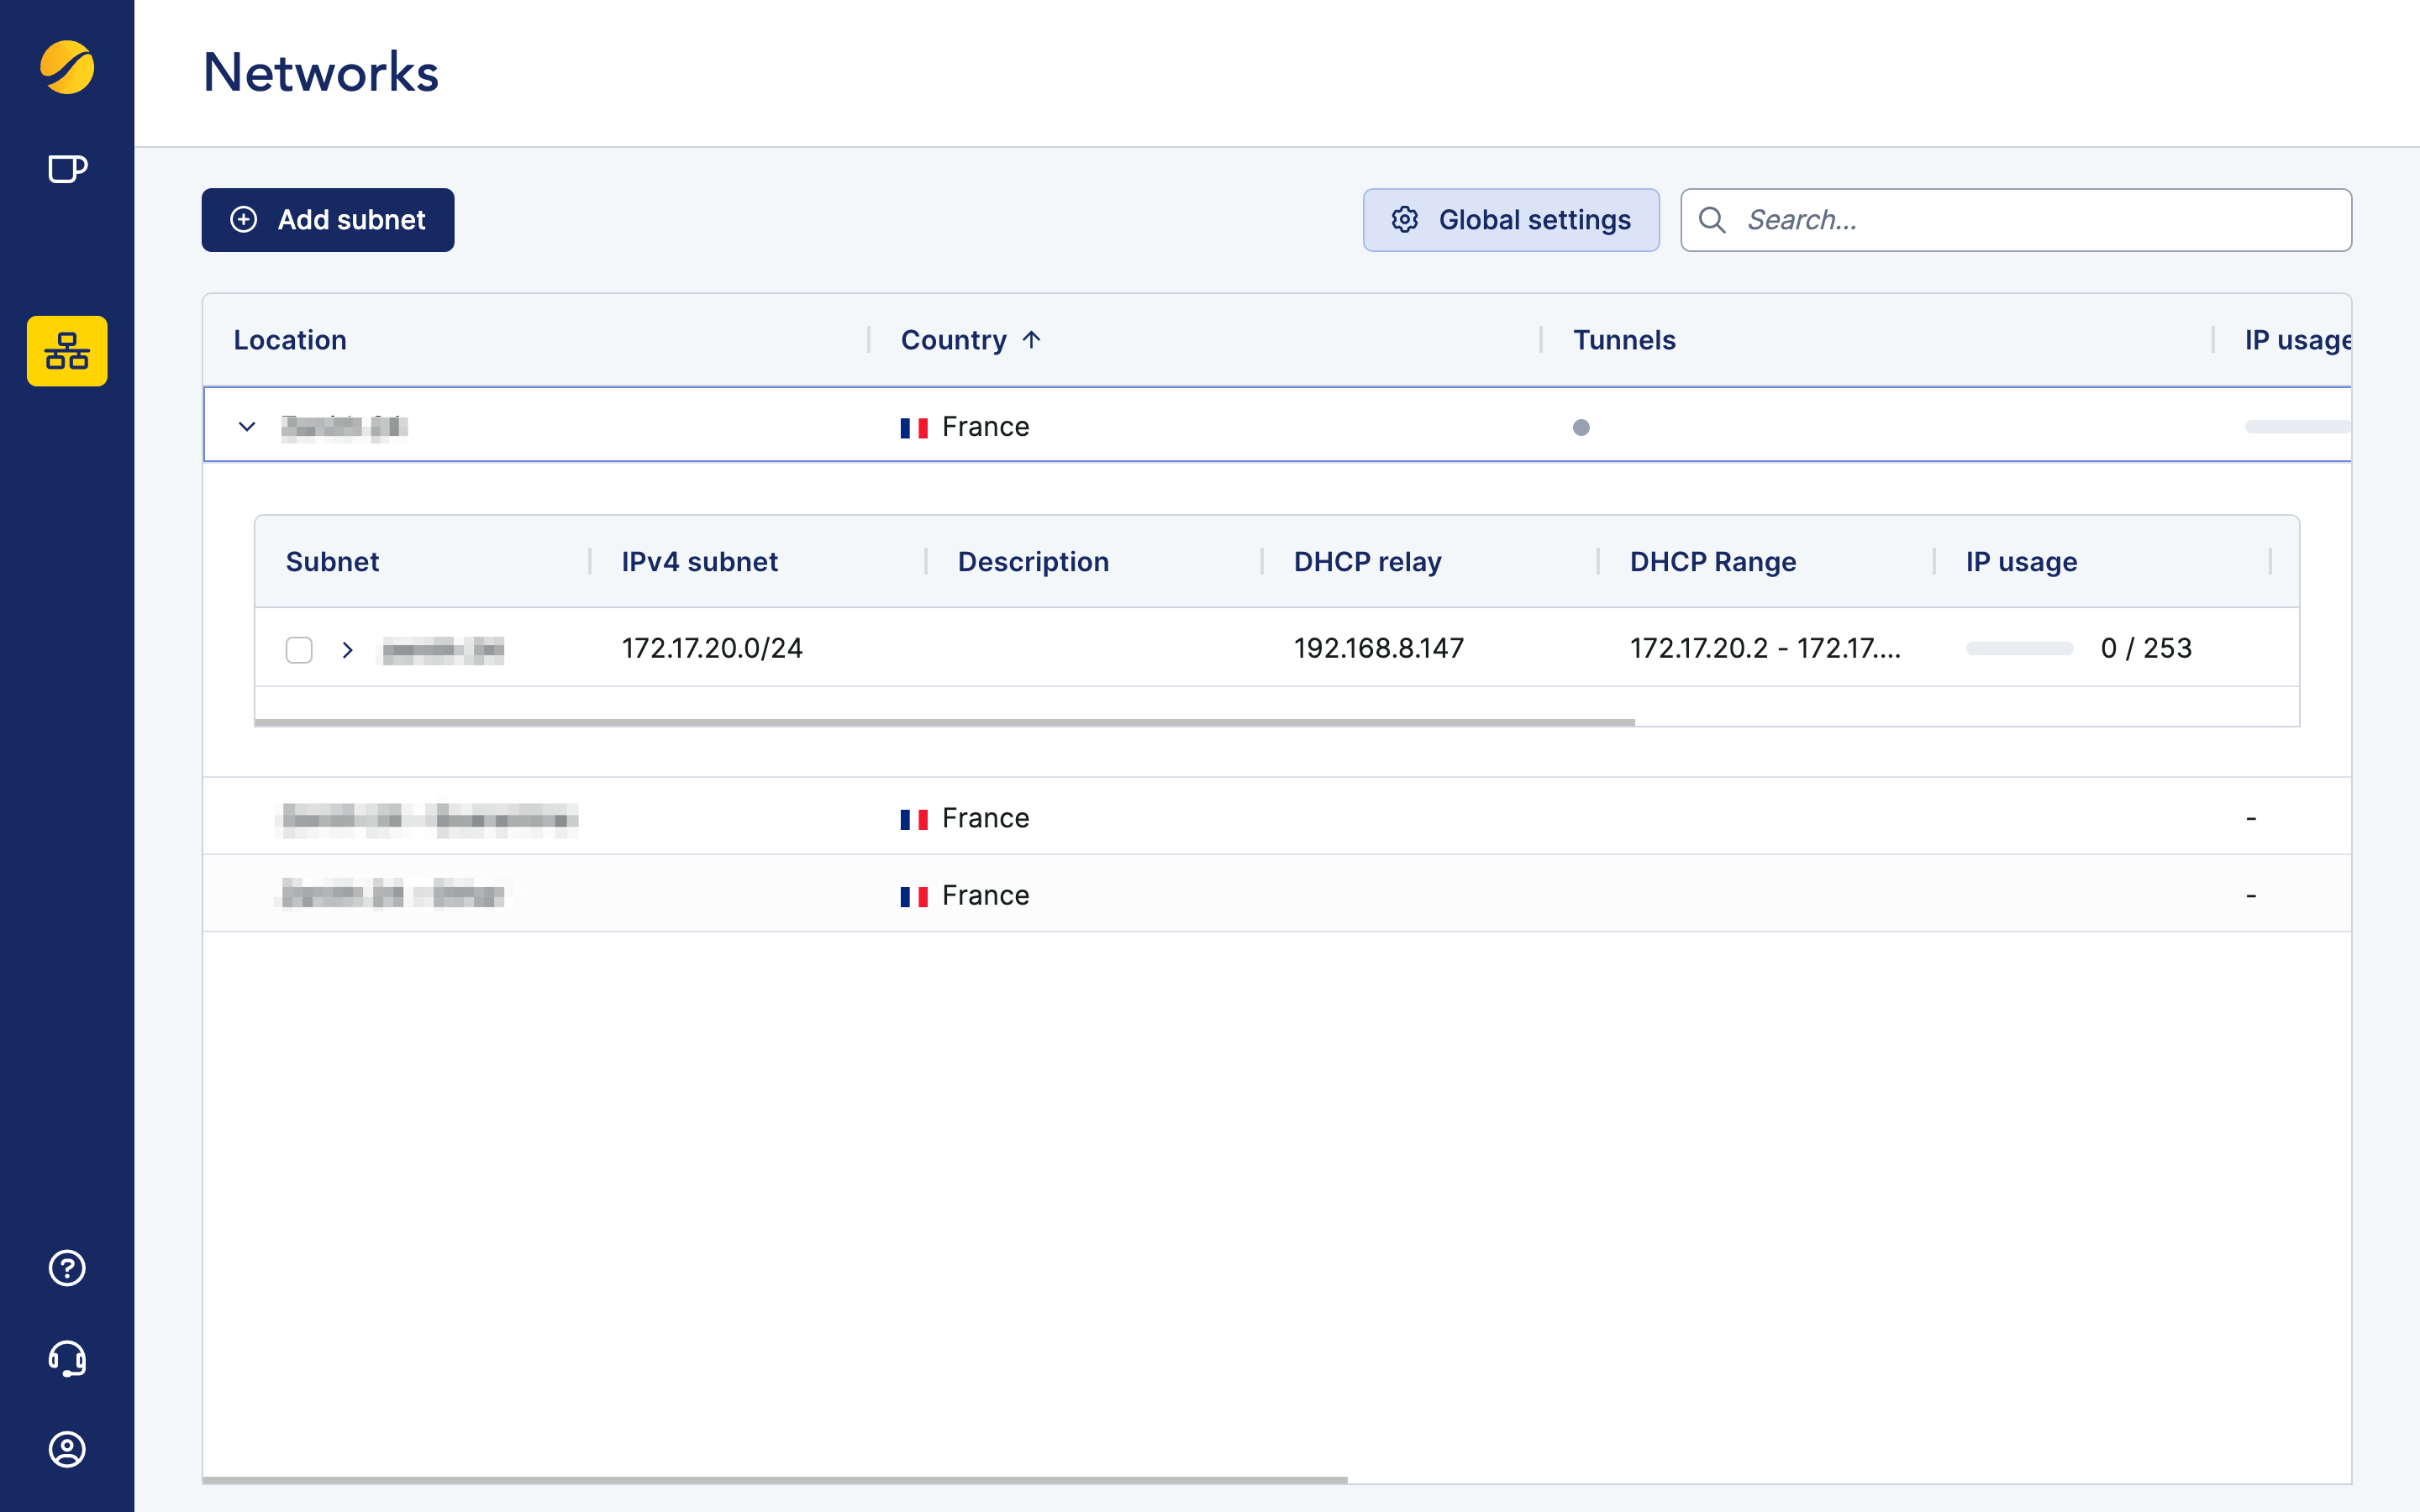
Task: Click the gray tunnel status dot
Action: coord(1581,428)
